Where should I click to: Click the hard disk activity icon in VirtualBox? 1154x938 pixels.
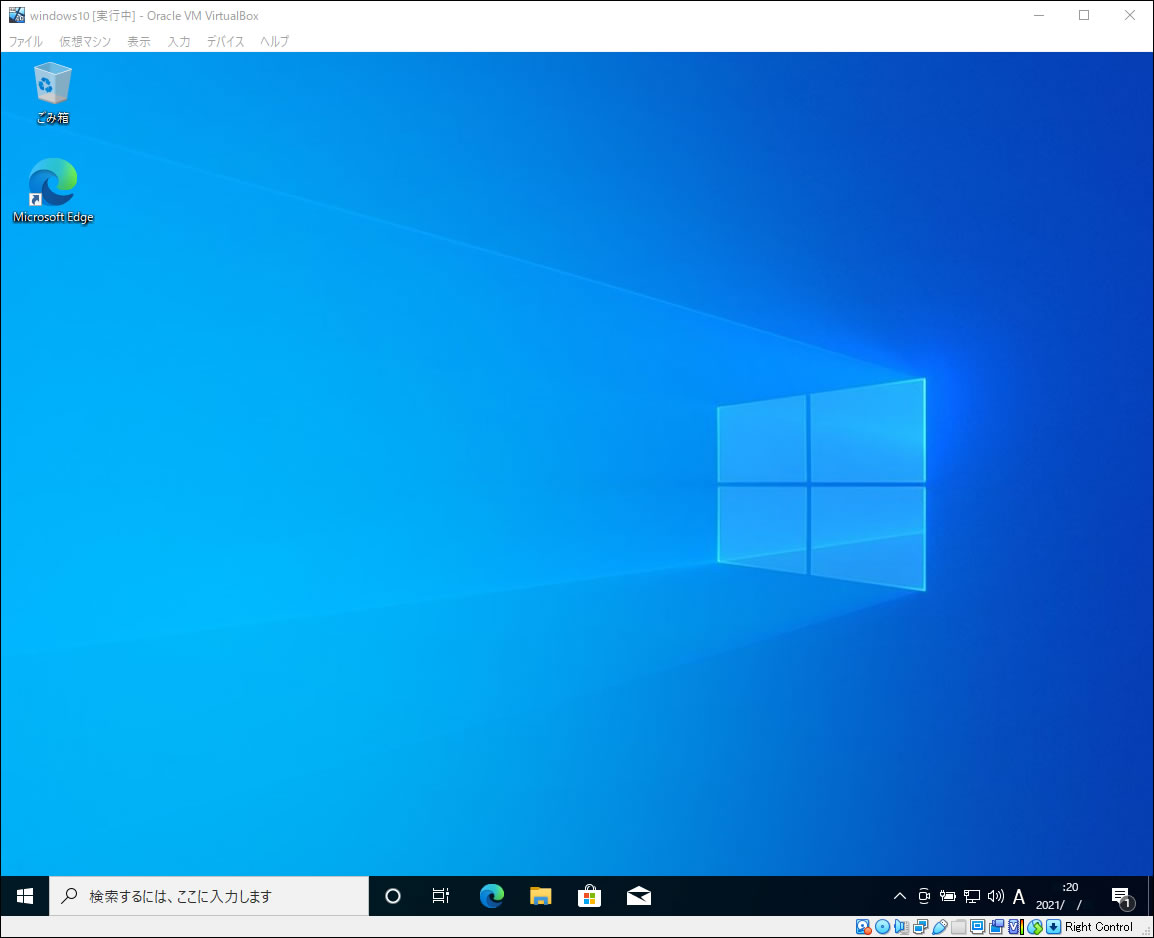[x=861, y=927]
